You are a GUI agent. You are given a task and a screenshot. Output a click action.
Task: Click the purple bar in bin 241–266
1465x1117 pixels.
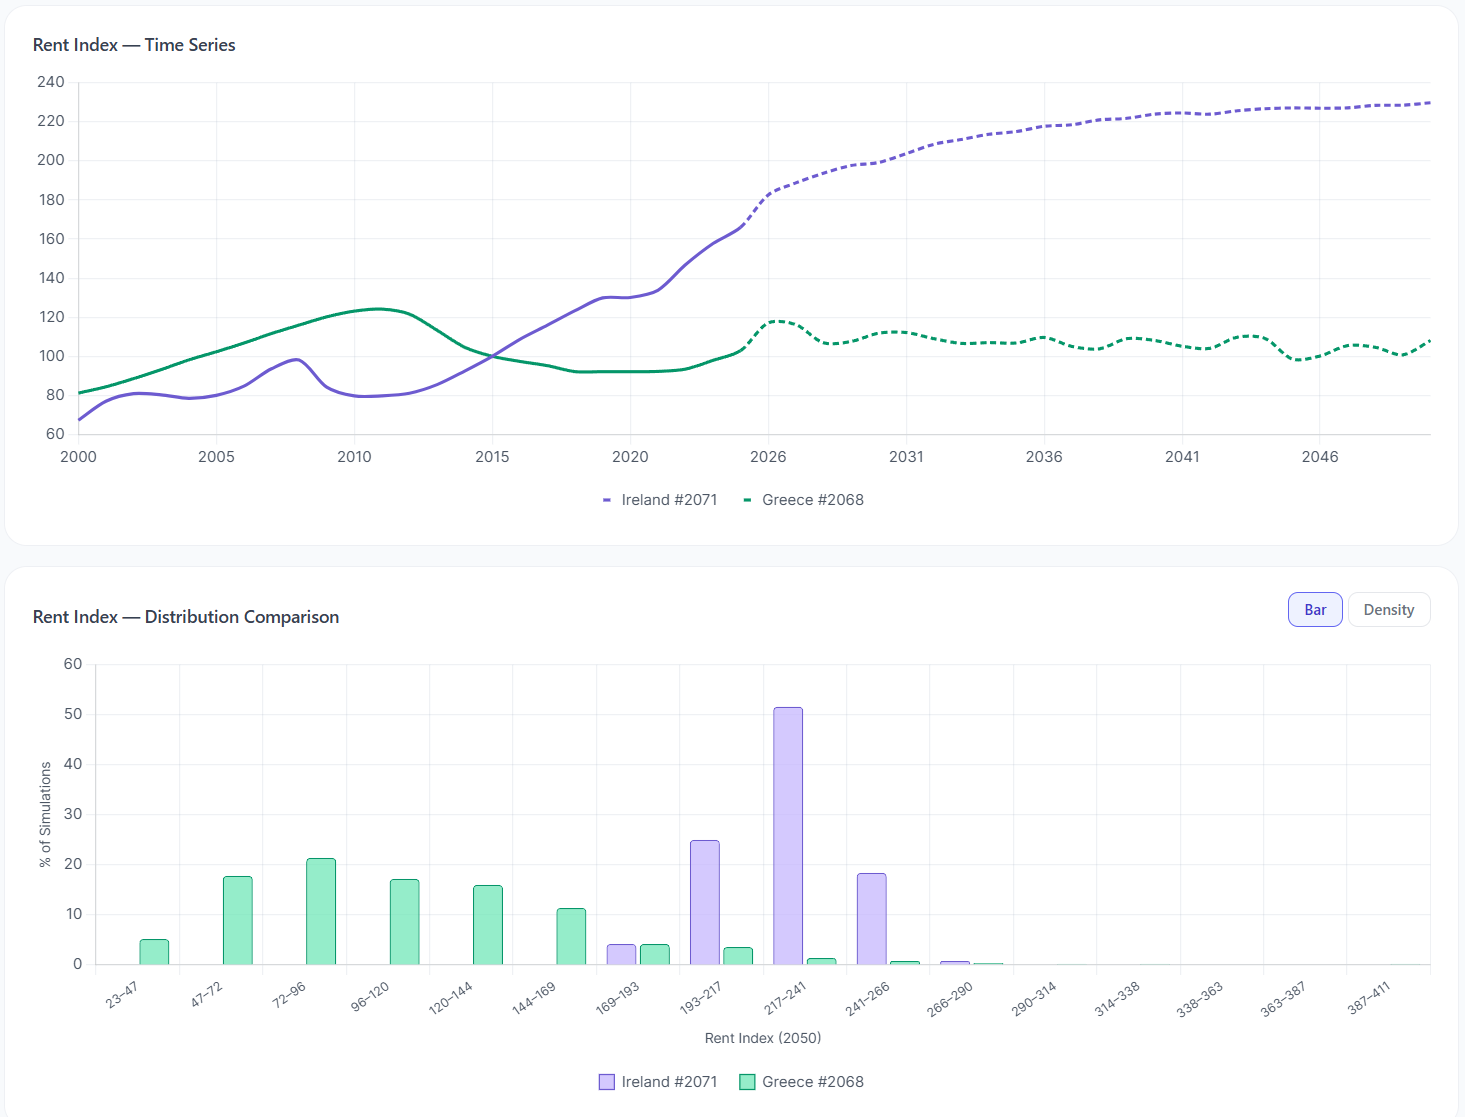click(x=872, y=920)
